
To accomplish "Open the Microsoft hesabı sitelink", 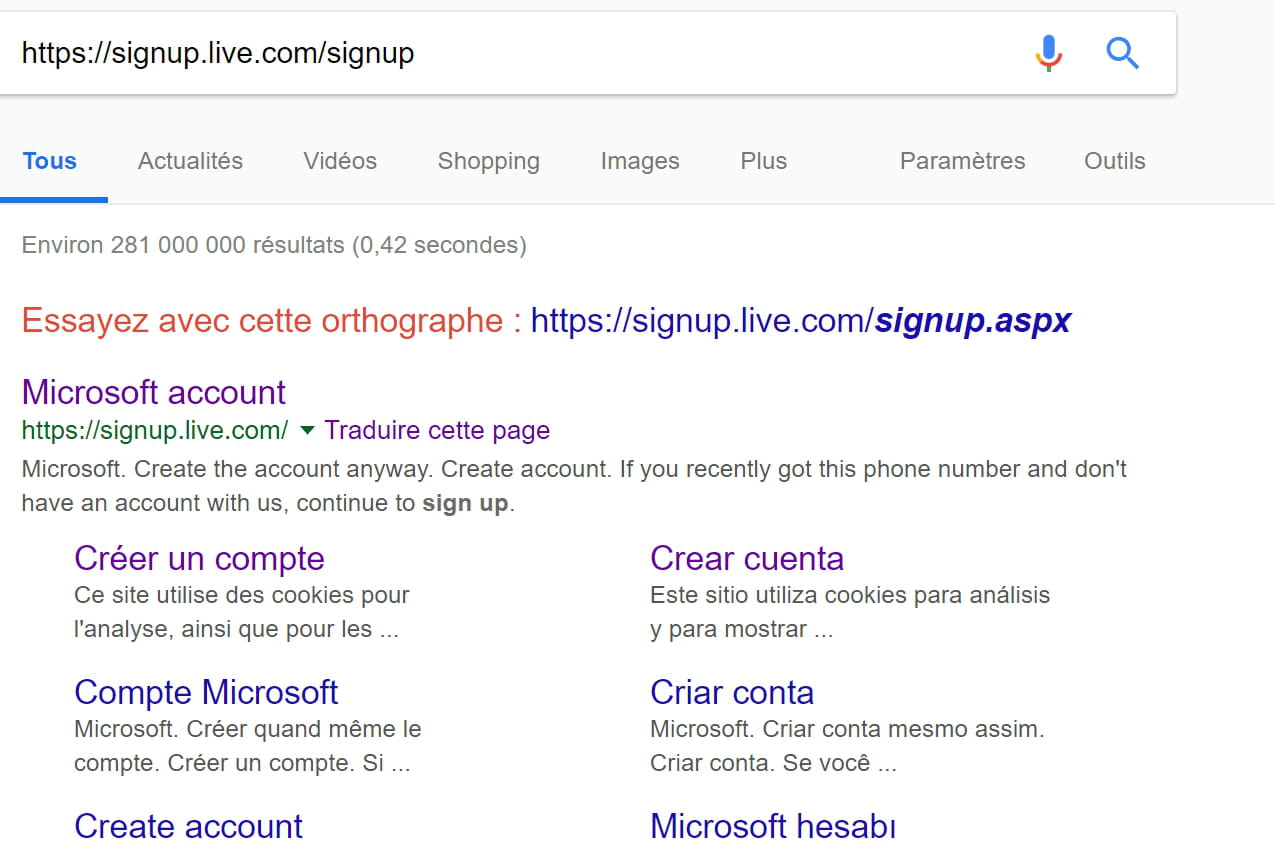I will 773,826.
